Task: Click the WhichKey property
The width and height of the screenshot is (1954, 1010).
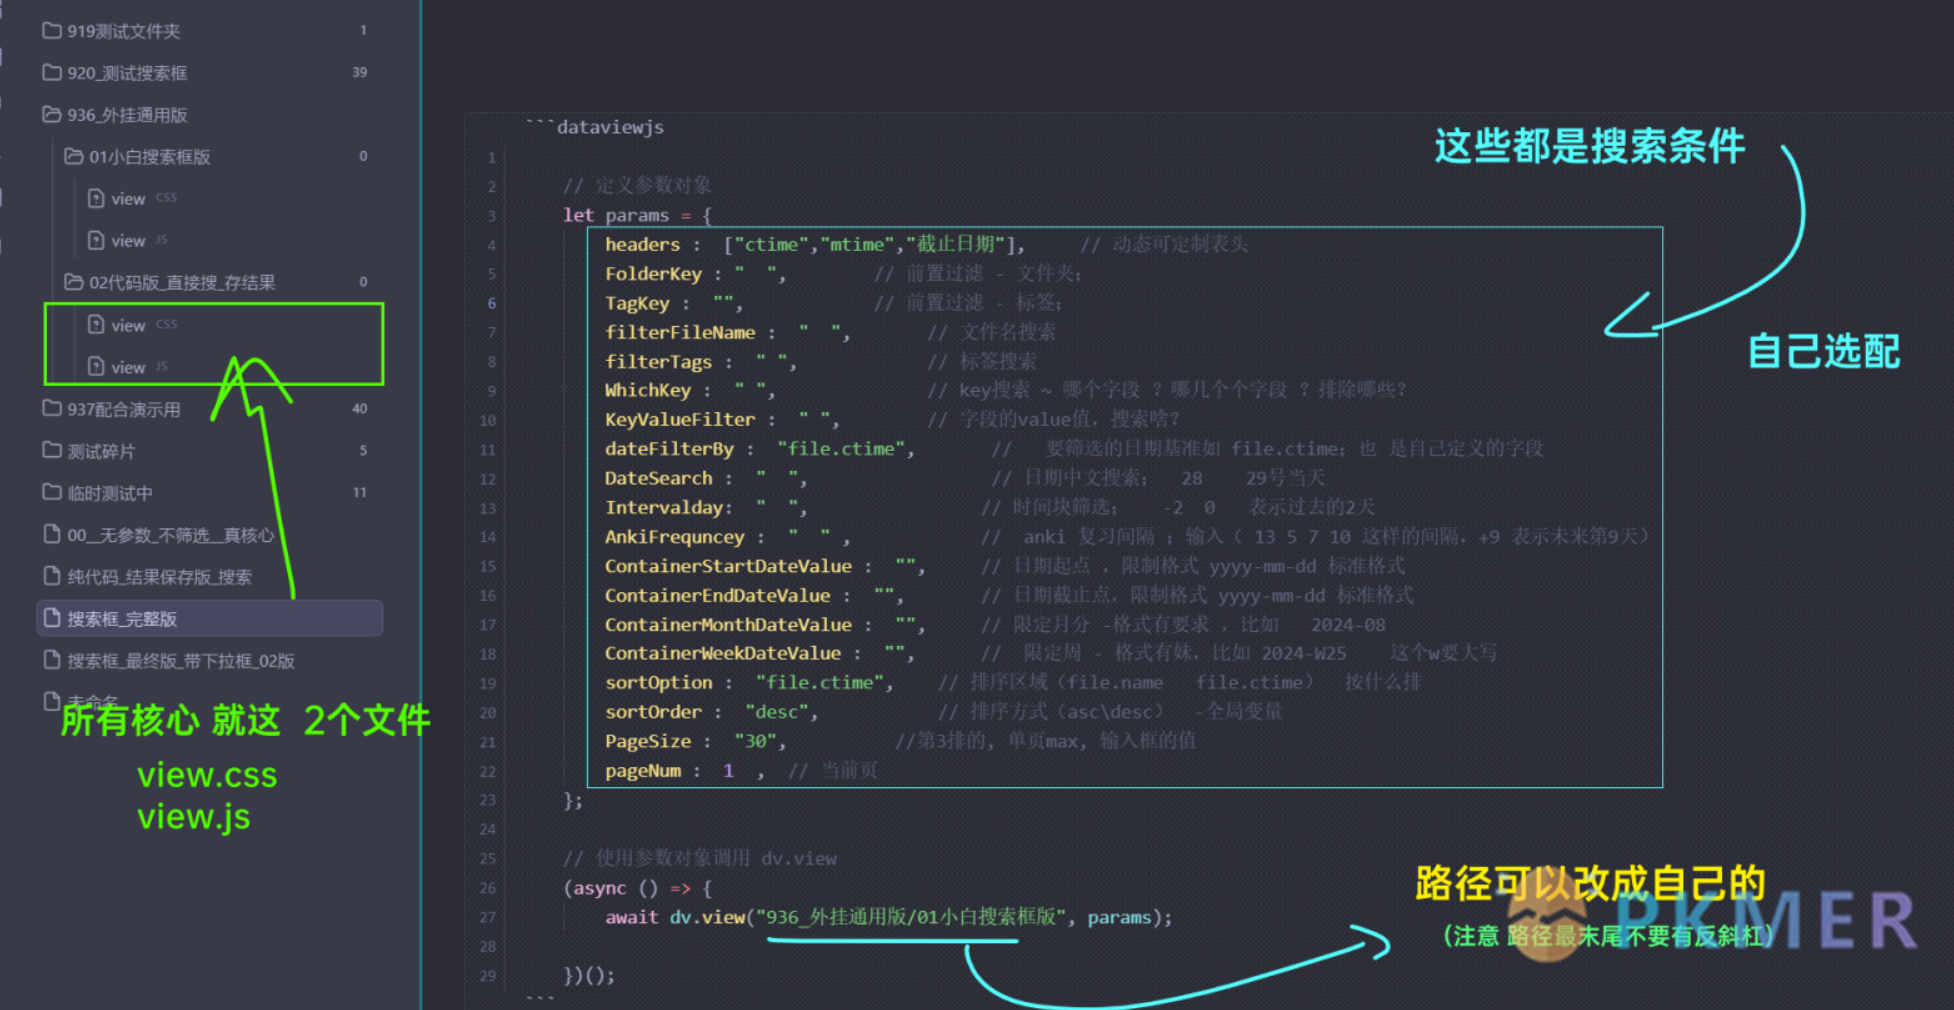Action: coord(647,390)
